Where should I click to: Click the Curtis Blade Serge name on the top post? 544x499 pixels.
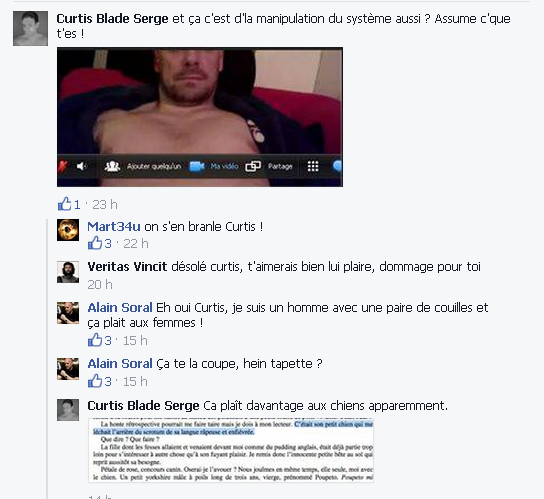[x=112, y=18]
